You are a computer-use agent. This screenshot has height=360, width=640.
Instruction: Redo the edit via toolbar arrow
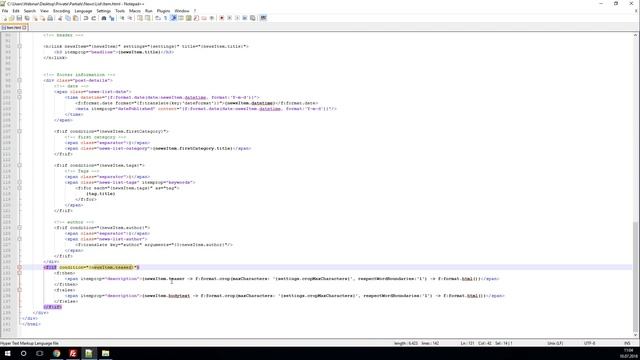point(93,18)
